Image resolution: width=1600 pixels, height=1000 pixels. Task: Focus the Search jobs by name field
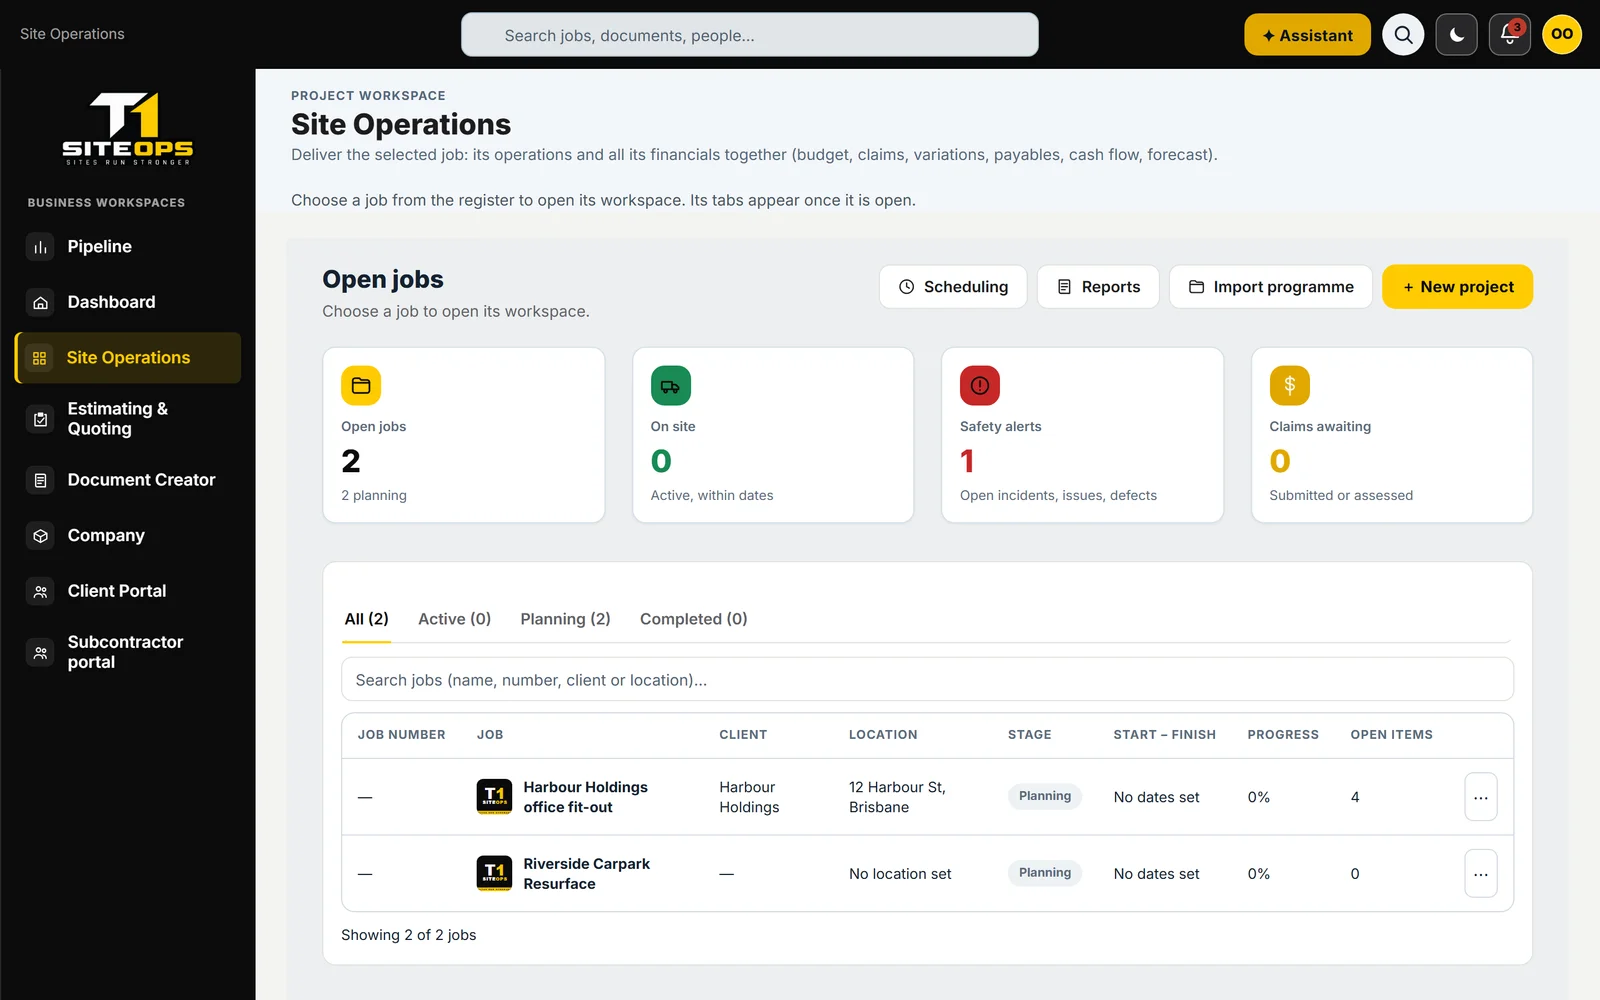pos(927,680)
